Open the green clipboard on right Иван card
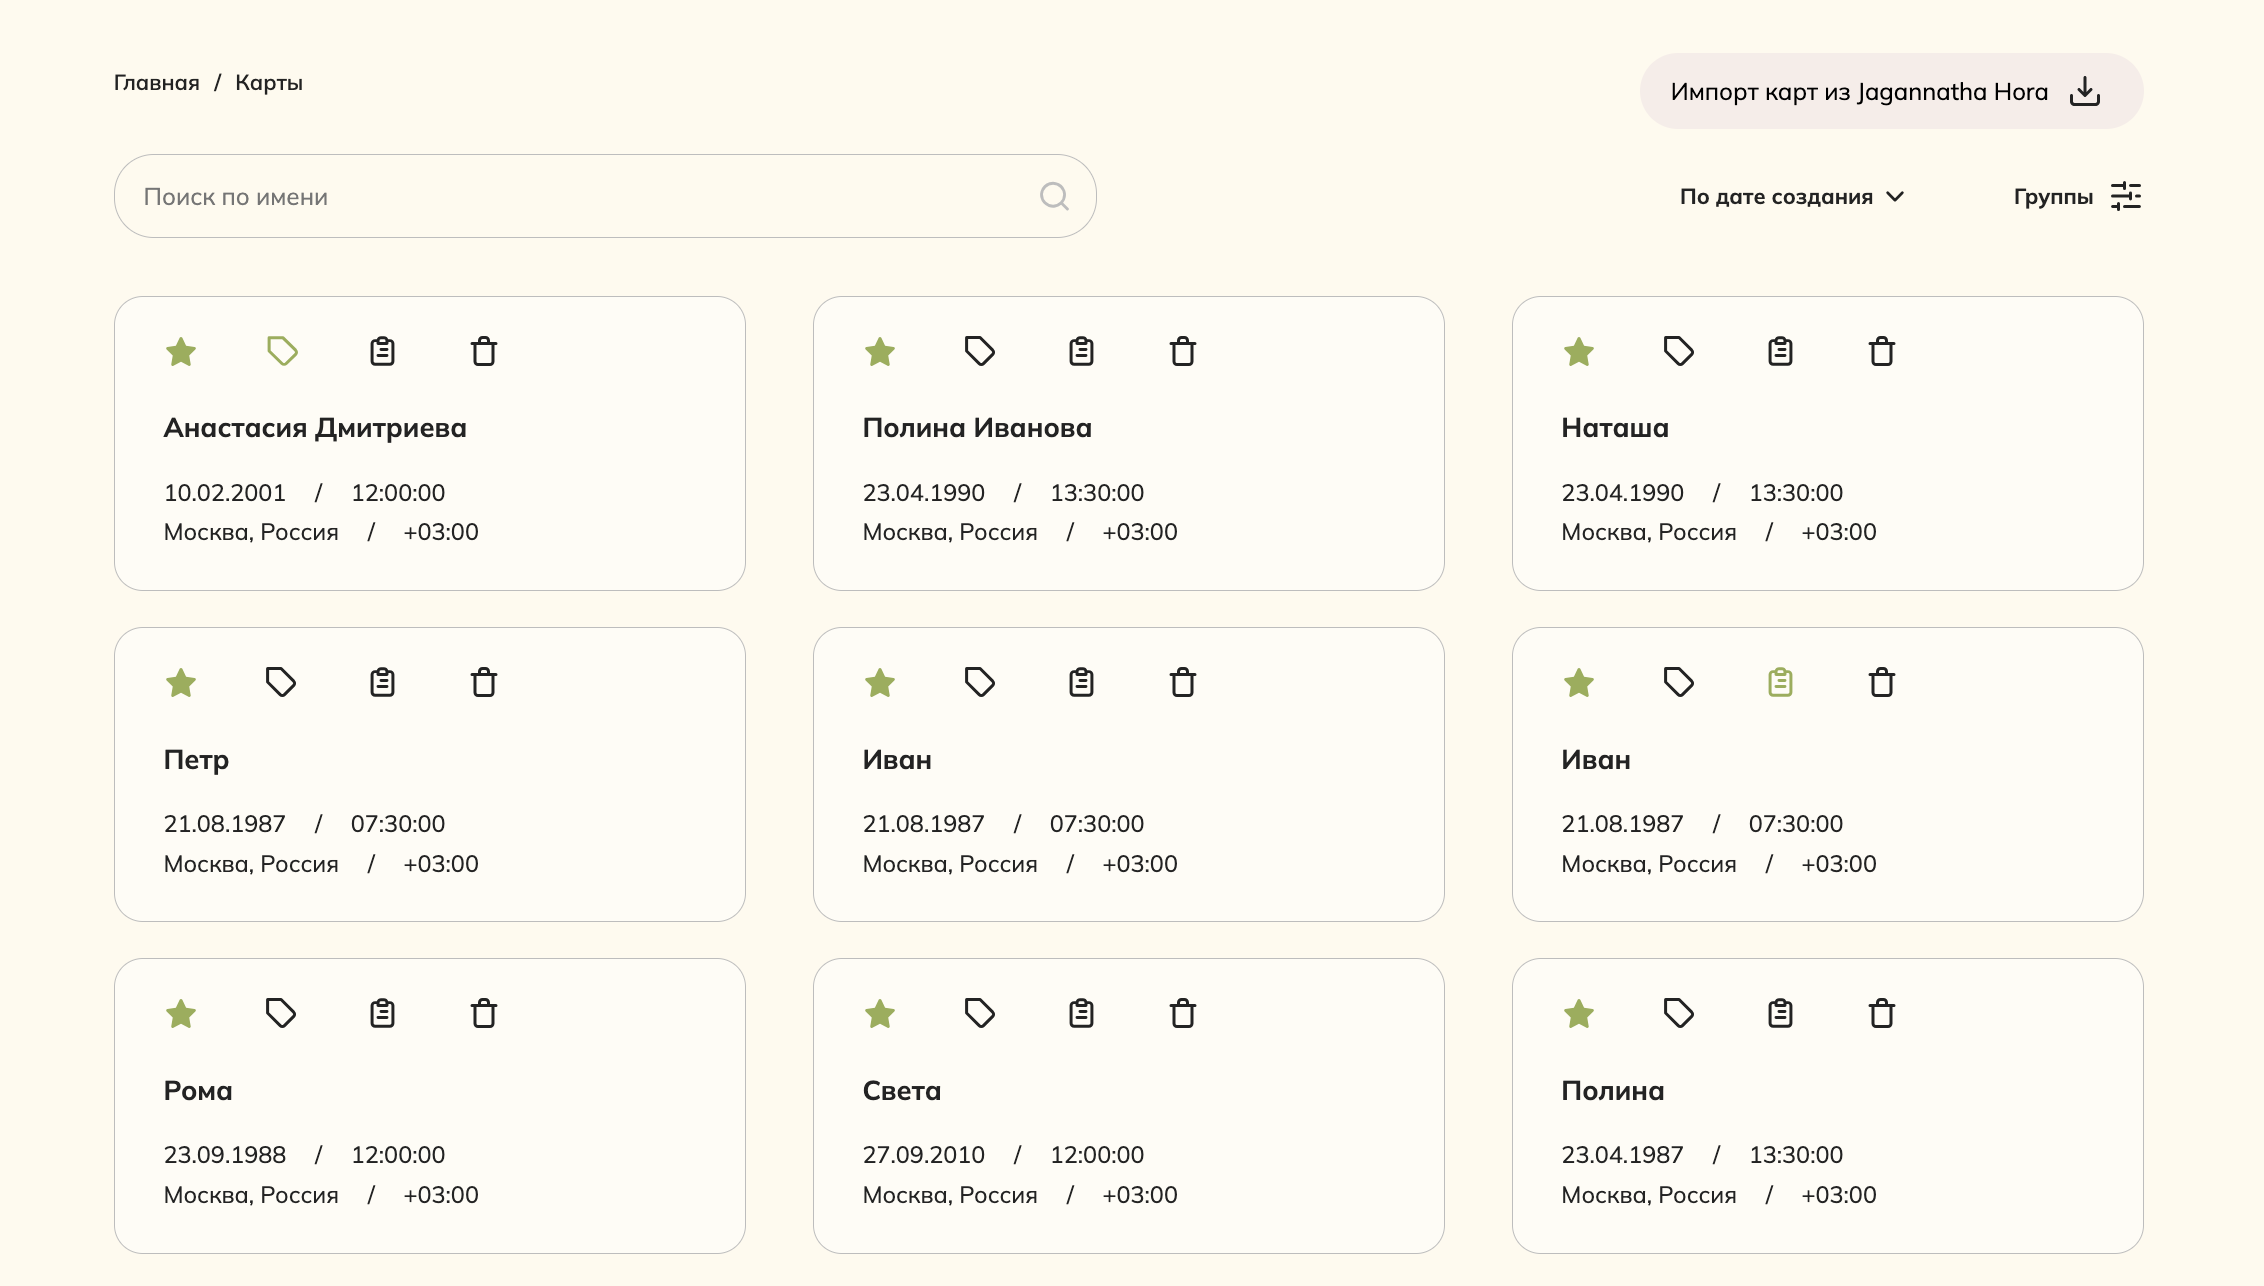This screenshot has height=1286, width=2264. (1780, 682)
